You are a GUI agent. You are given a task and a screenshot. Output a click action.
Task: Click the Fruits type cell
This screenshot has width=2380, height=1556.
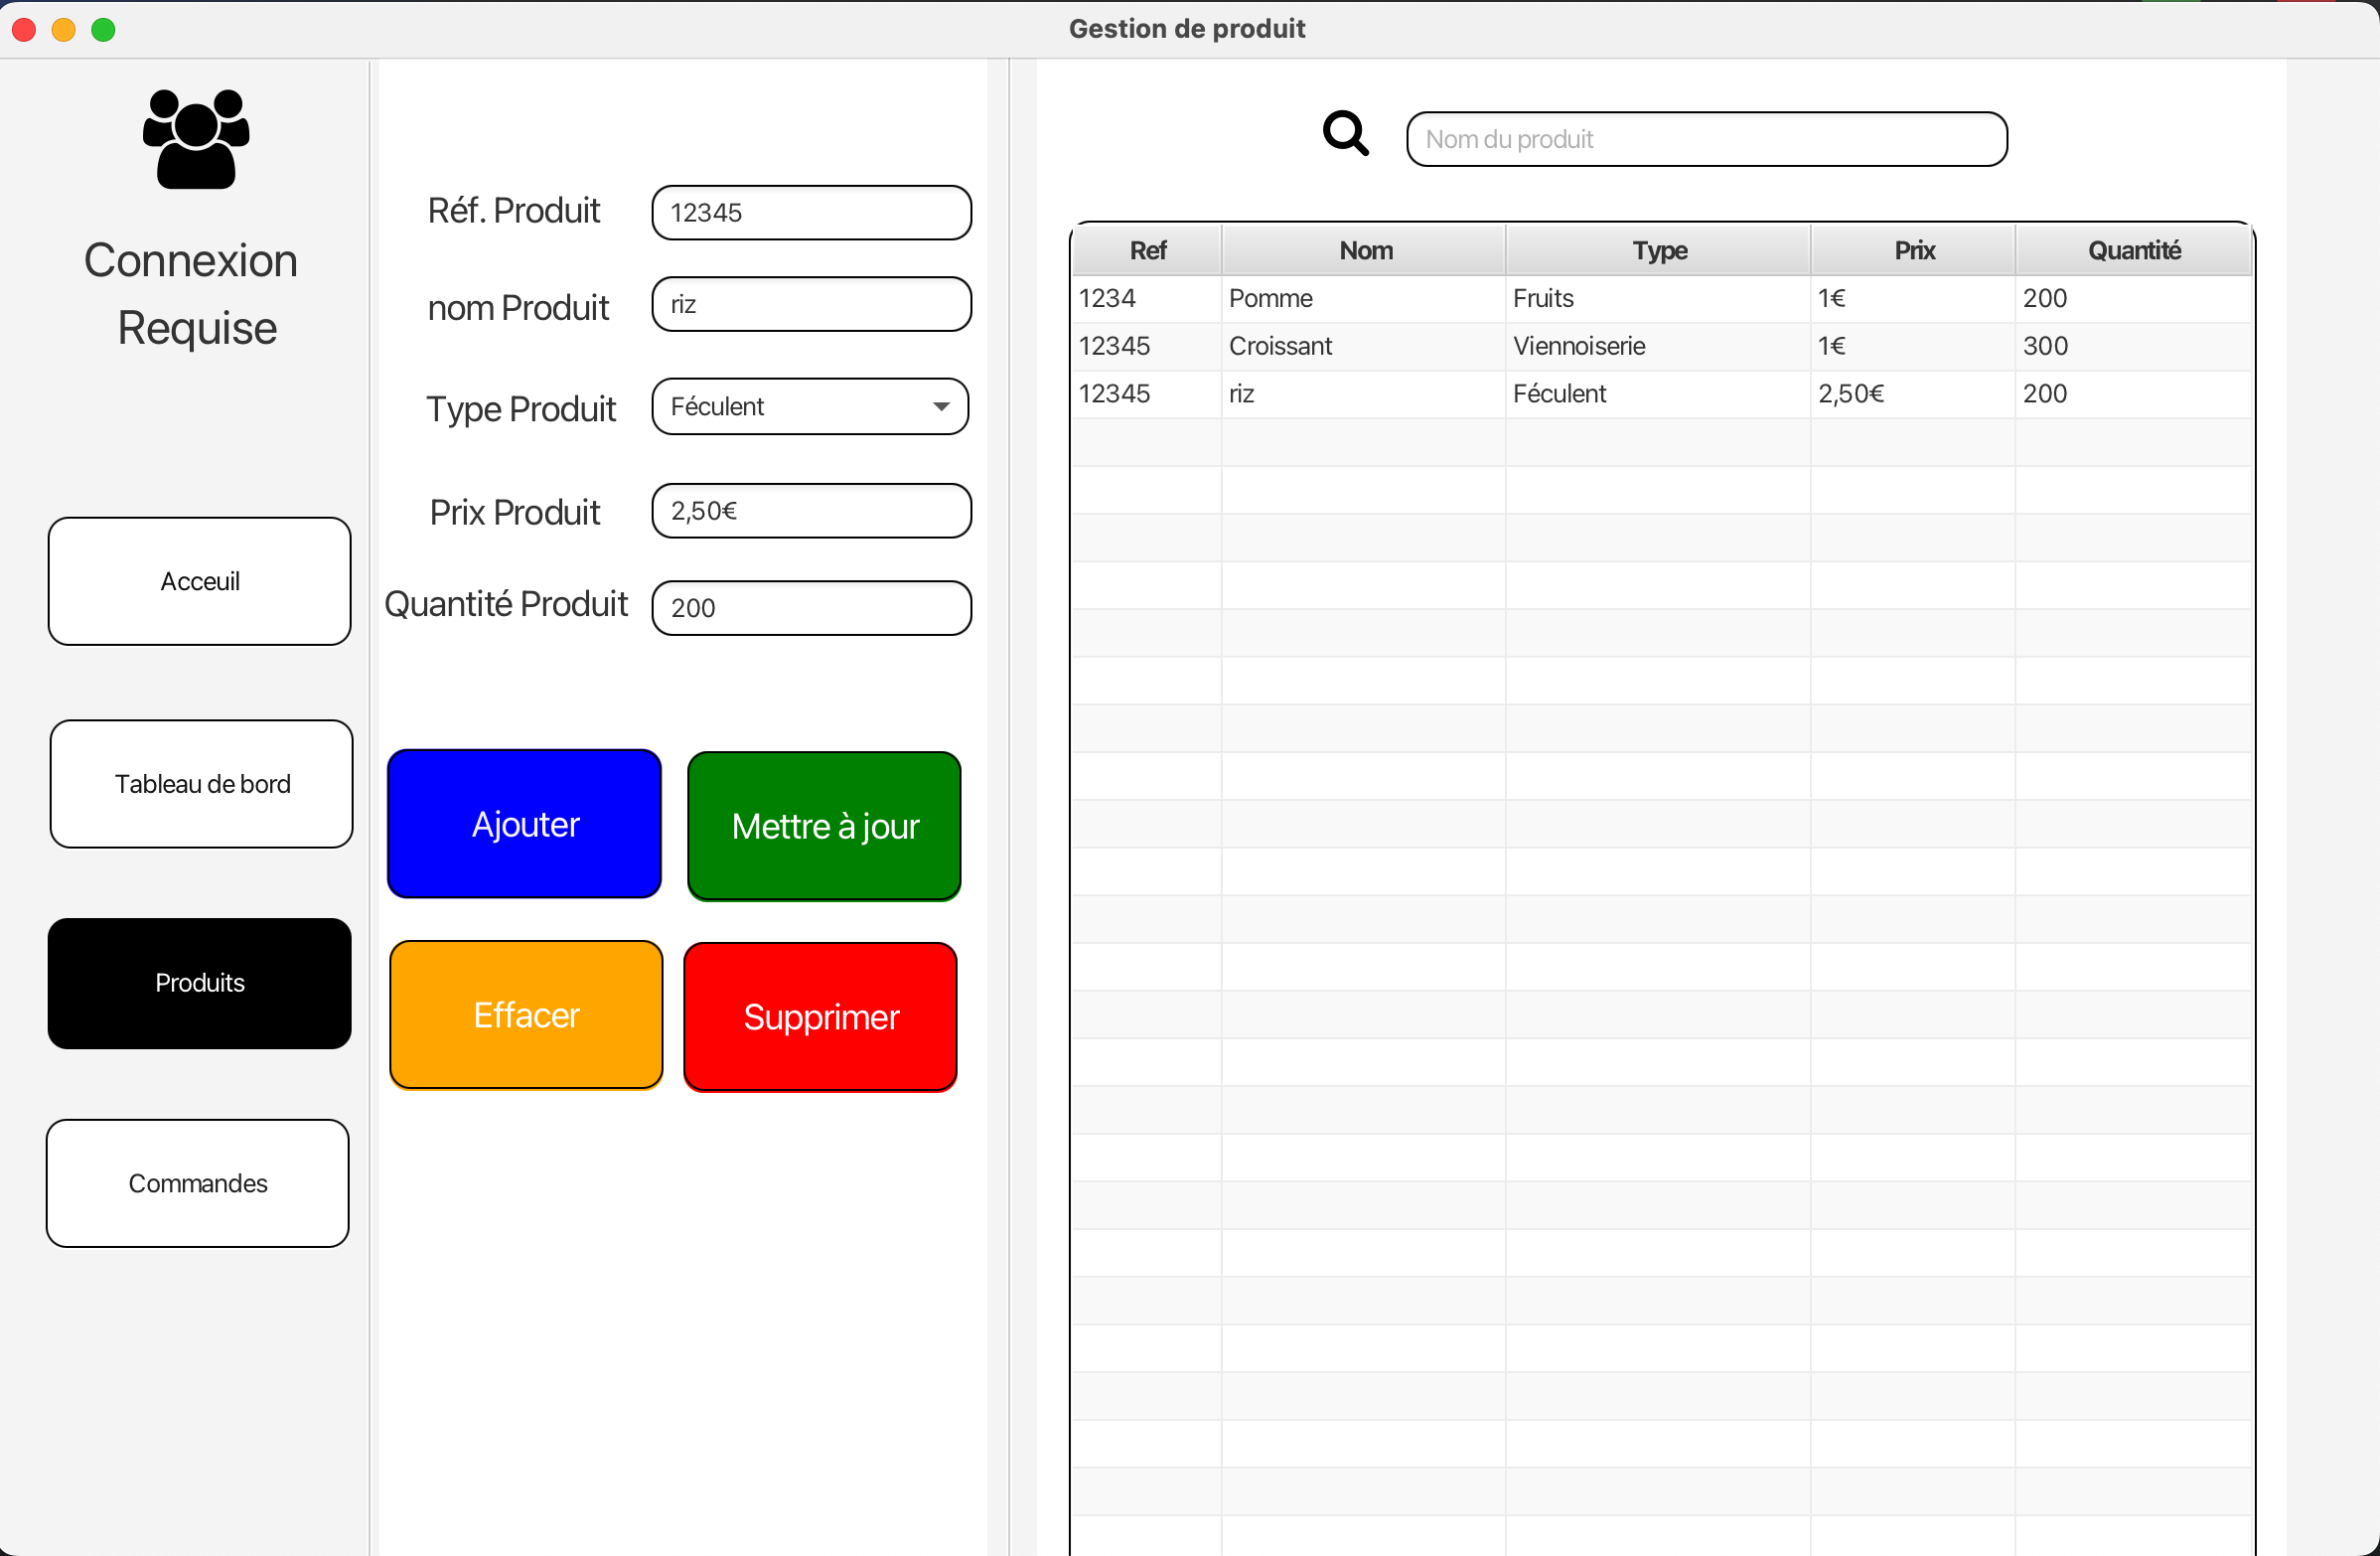tap(1659, 298)
